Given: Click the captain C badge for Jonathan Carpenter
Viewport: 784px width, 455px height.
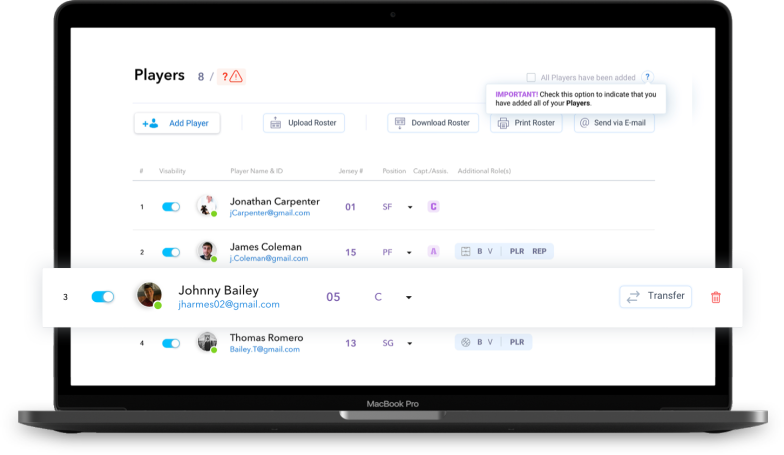Looking at the screenshot, I should pos(434,207).
